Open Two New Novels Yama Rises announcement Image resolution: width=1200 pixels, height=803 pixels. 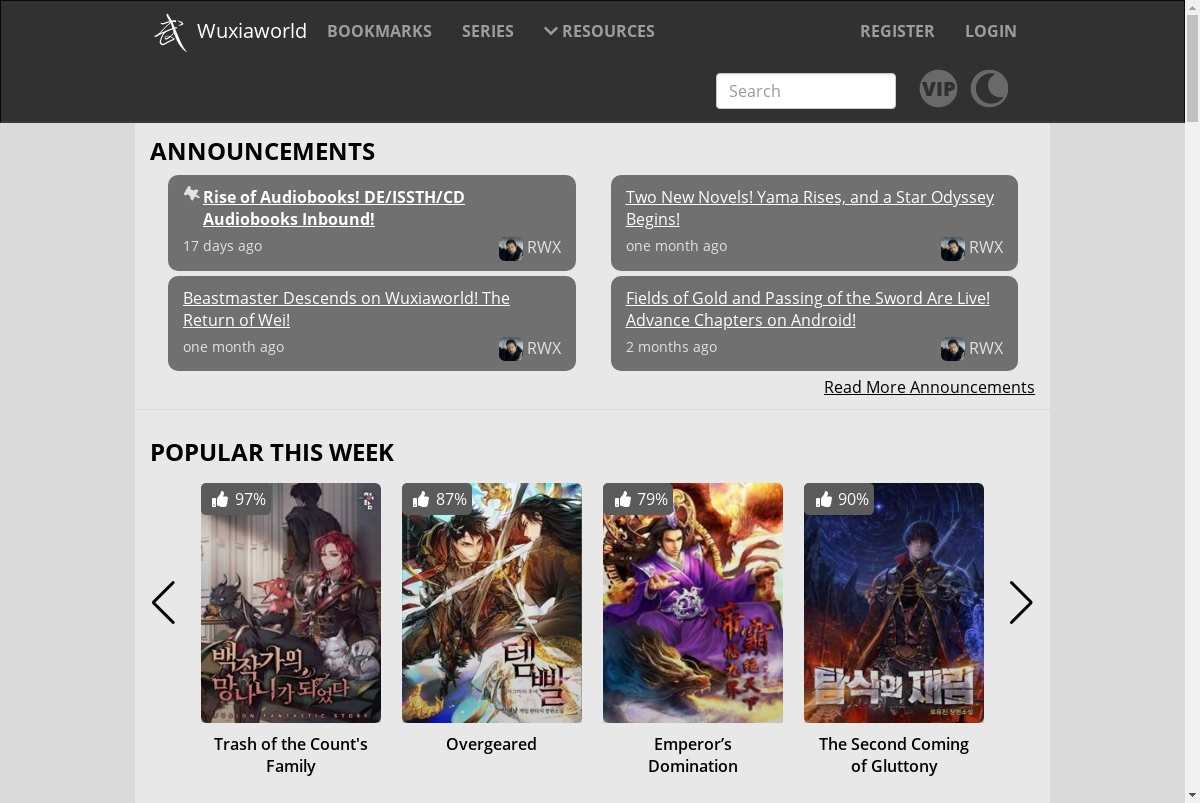point(810,208)
